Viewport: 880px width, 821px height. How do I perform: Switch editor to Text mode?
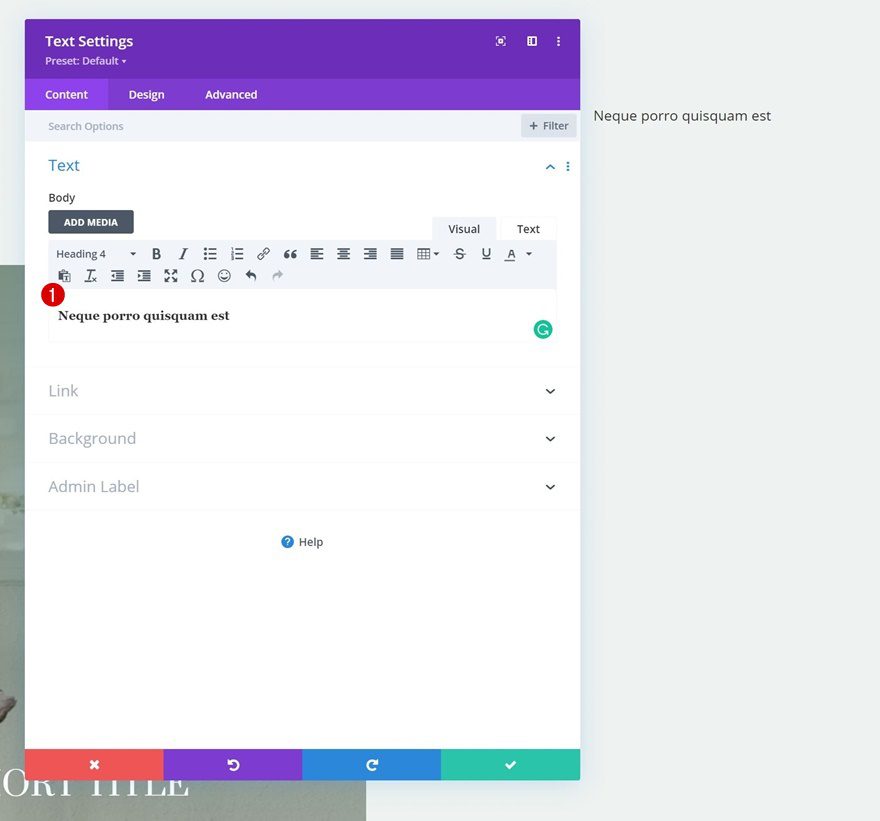click(x=528, y=228)
